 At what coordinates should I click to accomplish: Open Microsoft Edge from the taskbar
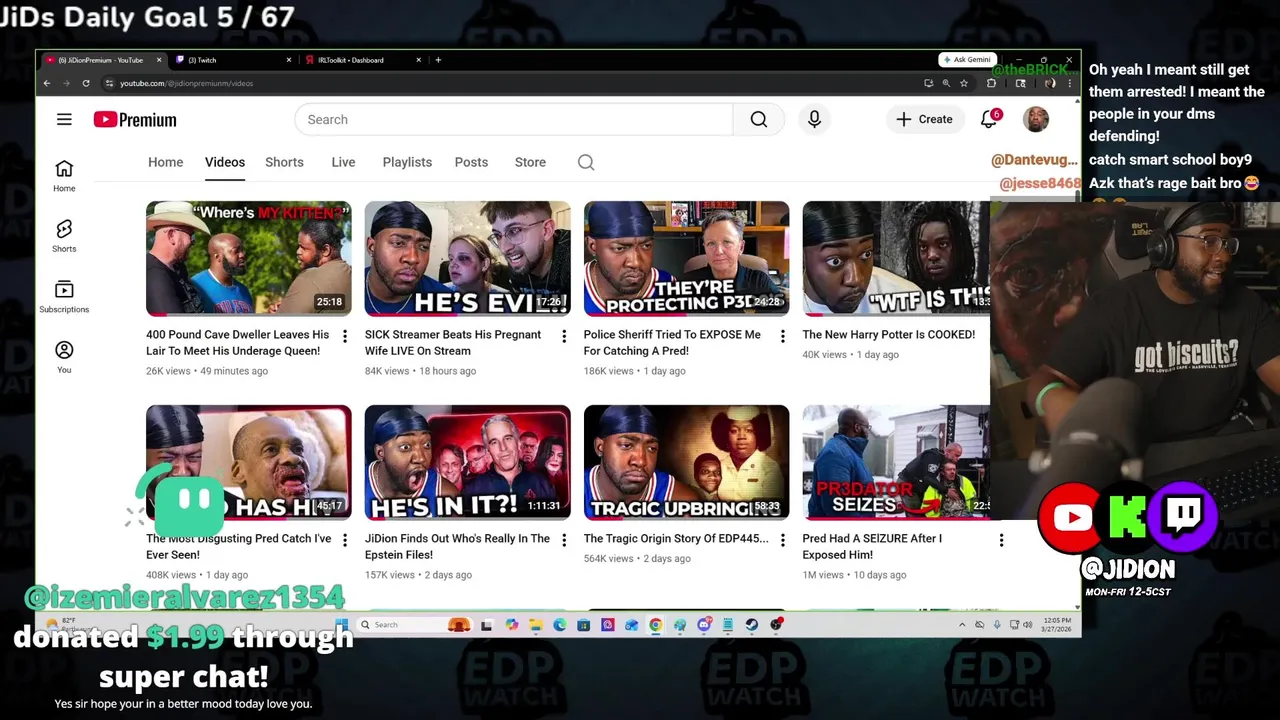(x=559, y=625)
